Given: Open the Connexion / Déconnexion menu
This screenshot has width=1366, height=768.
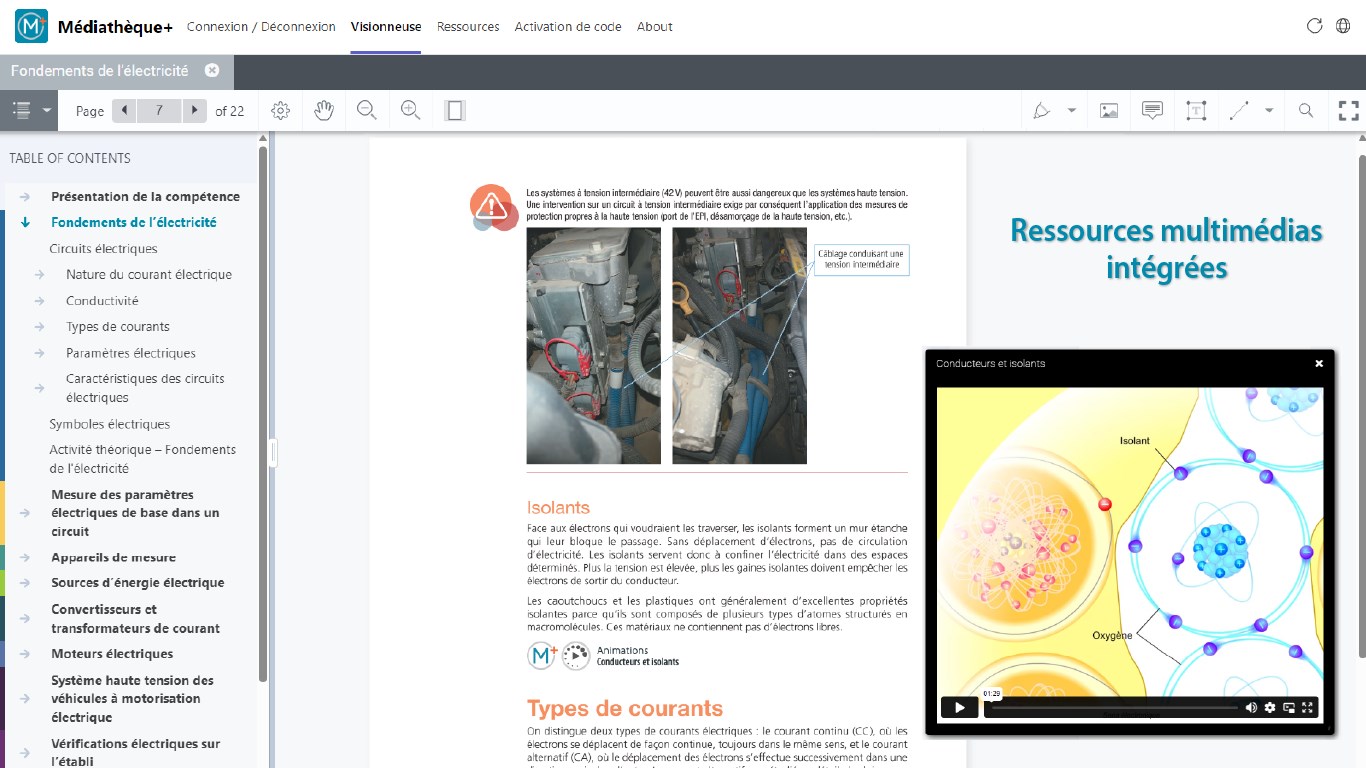Looking at the screenshot, I should click(x=261, y=27).
